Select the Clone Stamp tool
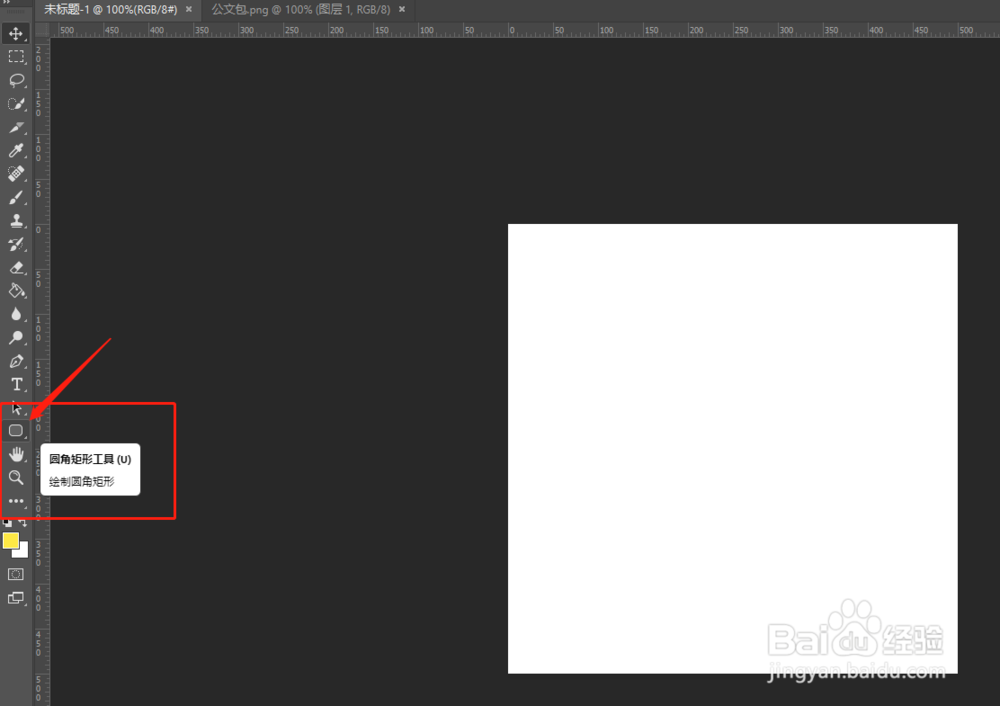The image size is (1000, 706). click(16, 221)
